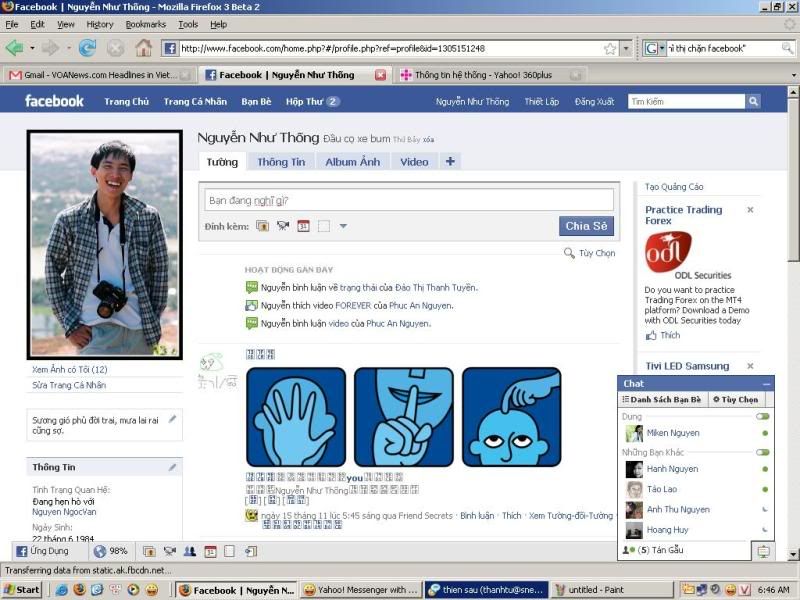
Task: Switch to Yahoo 360plus browser tab
Action: [x=490, y=75]
